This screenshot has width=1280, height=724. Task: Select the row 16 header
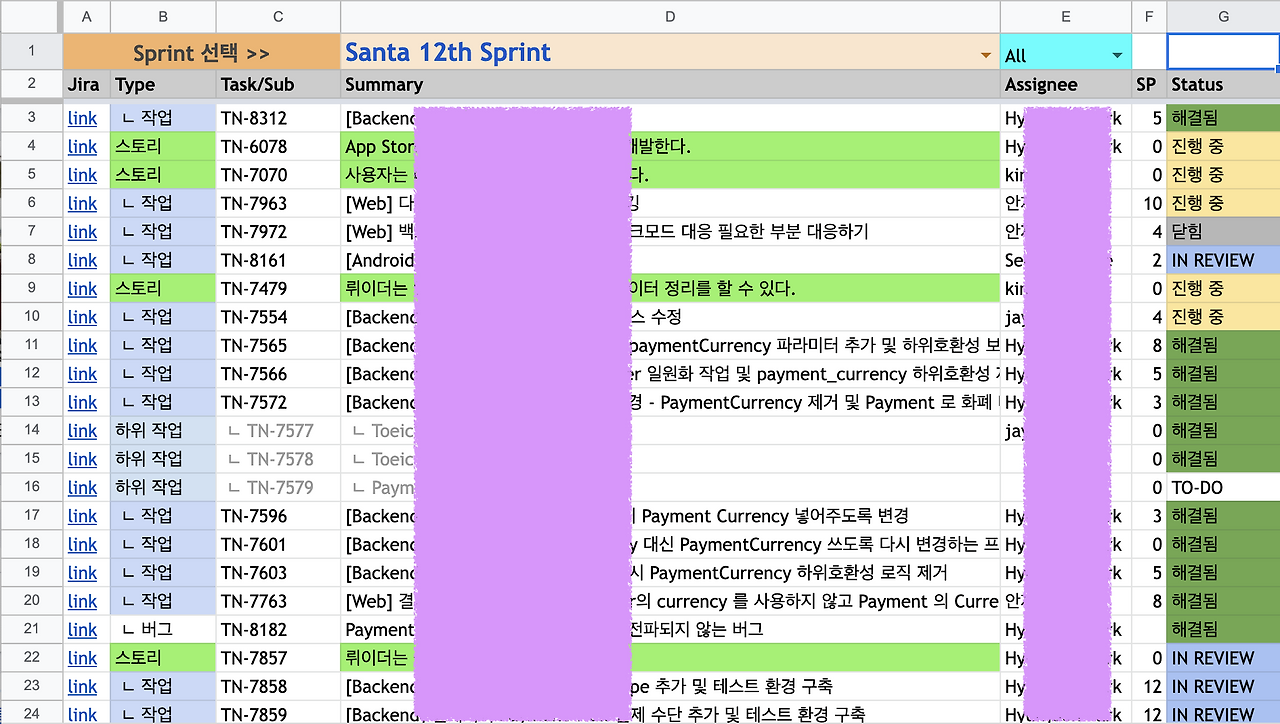pos(32,488)
